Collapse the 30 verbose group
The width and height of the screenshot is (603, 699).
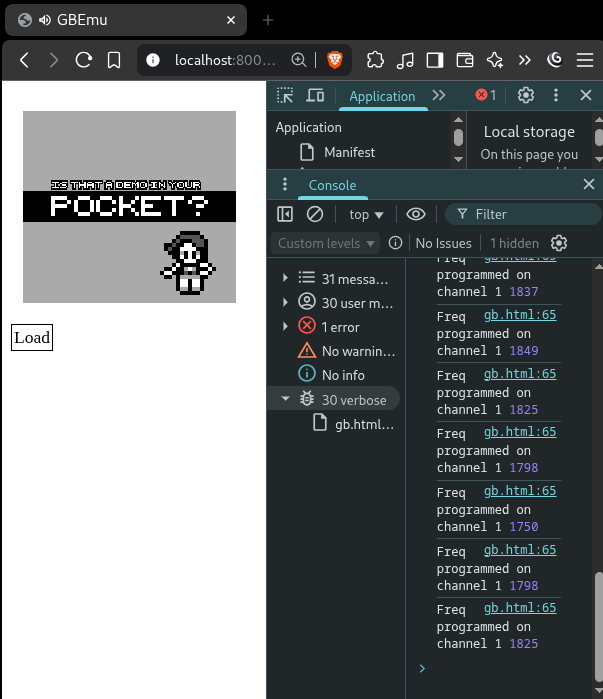pos(286,399)
